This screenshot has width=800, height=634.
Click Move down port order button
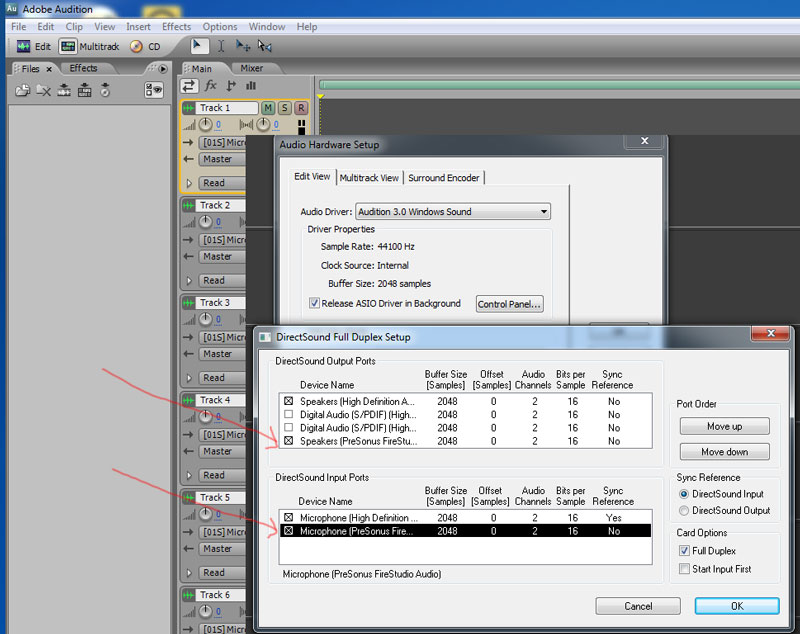coord(724,452)
